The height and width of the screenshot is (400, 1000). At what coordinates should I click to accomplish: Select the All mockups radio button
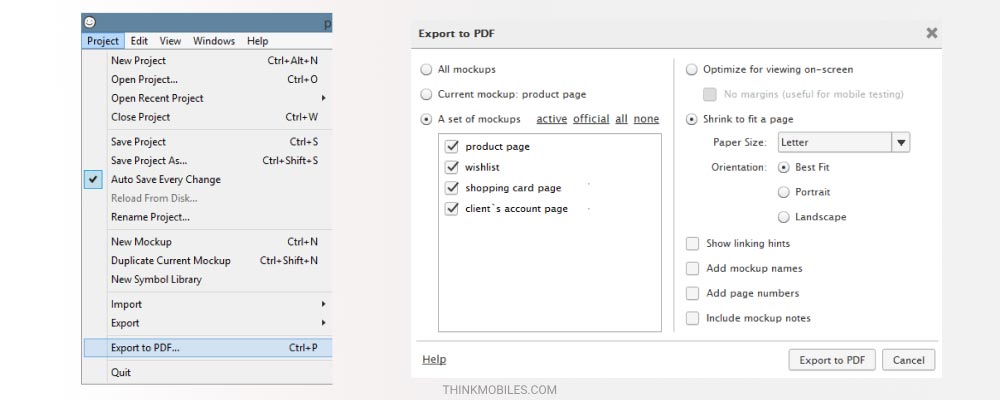[x=426, y=70]
